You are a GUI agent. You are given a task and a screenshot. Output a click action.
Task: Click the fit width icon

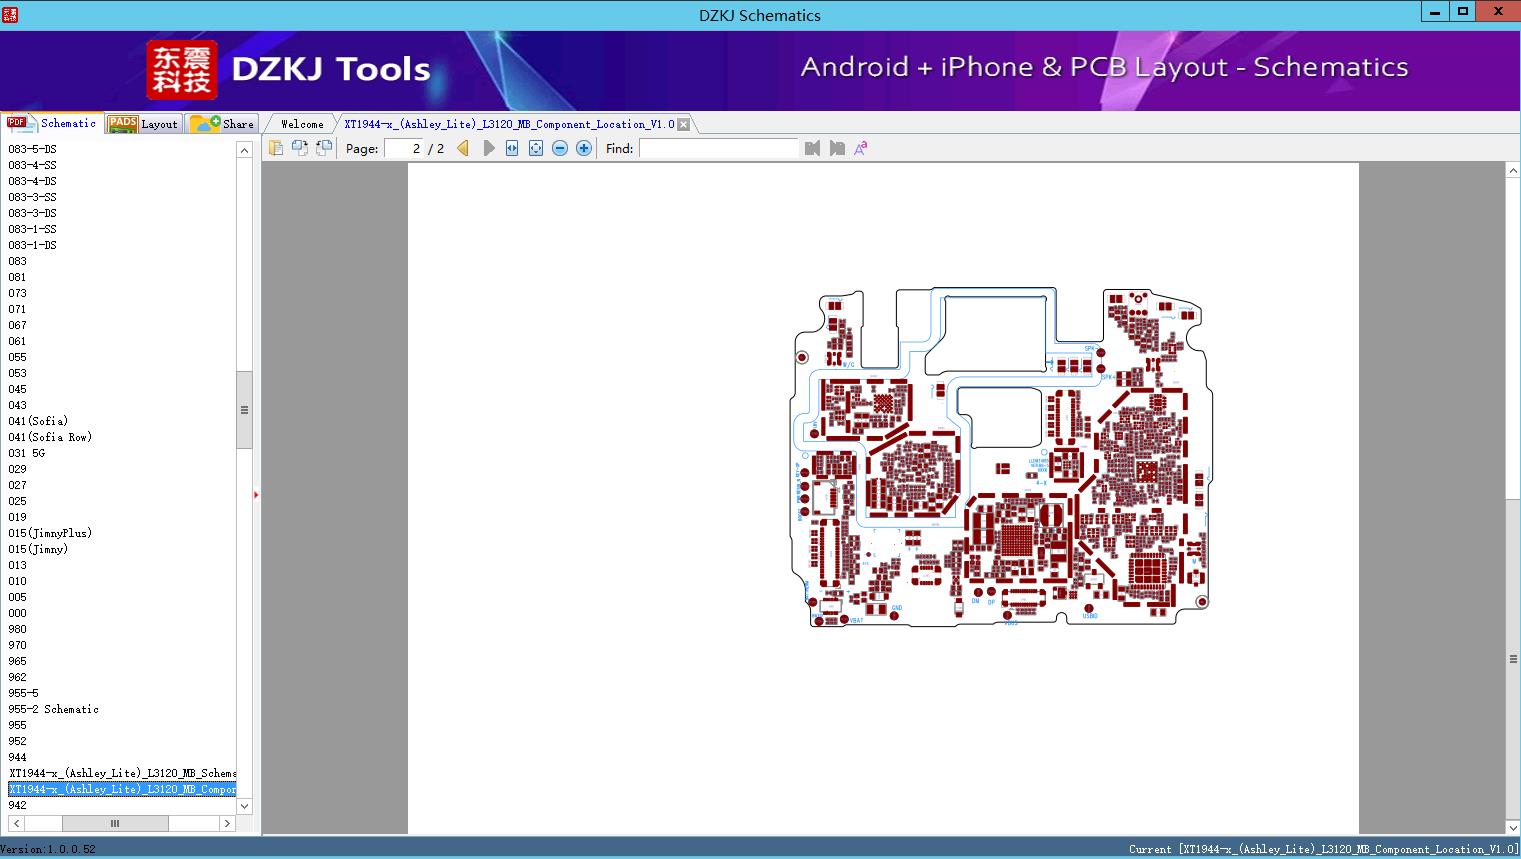pyautogui.click(x=512, y=148)
